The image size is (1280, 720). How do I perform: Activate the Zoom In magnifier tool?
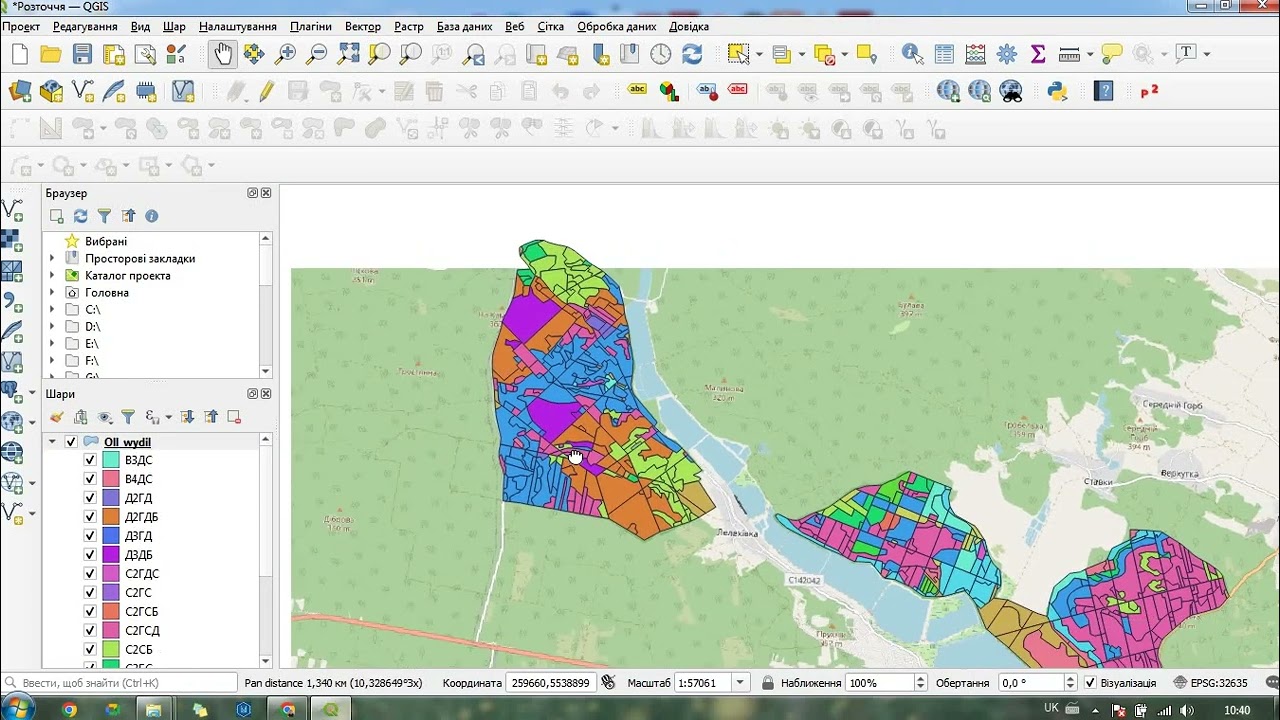[x=285, y=54]
